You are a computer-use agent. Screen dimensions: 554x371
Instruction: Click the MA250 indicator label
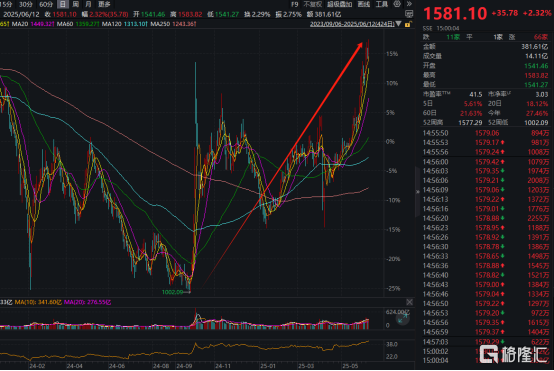pyautogui.click(x=173, y=24)
